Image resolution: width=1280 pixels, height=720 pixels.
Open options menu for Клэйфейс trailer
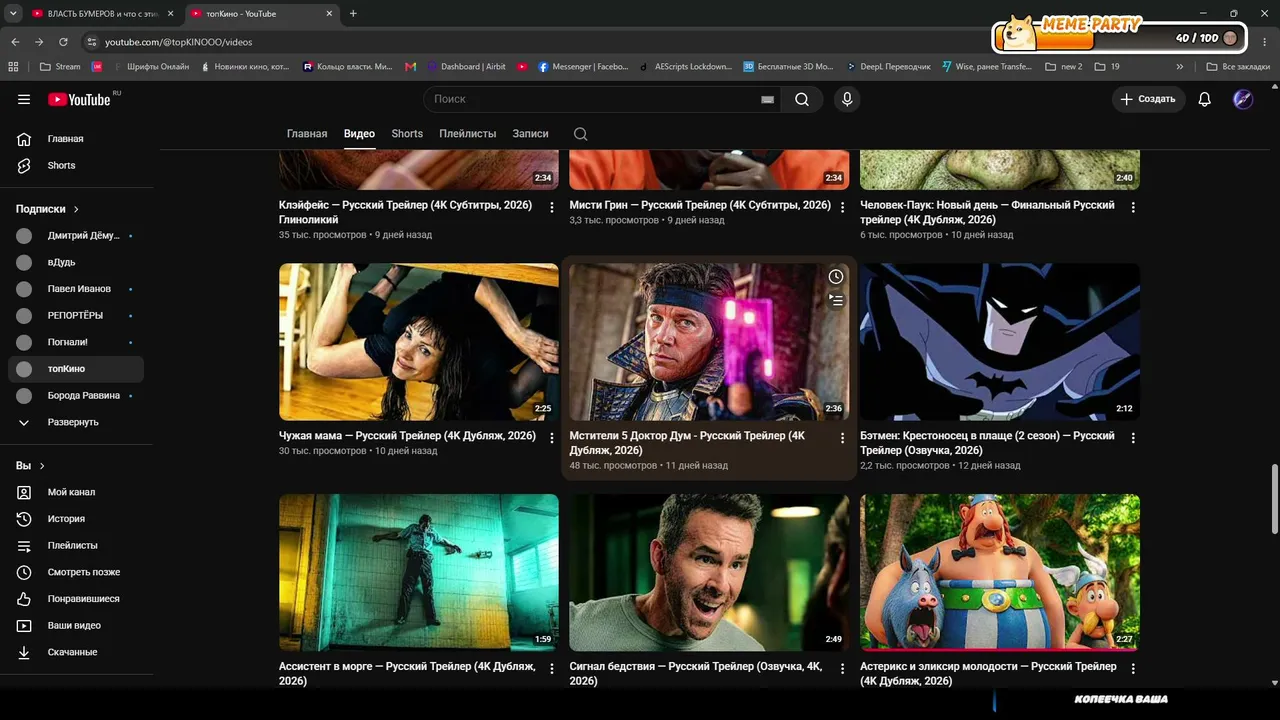tap(552, 207)
